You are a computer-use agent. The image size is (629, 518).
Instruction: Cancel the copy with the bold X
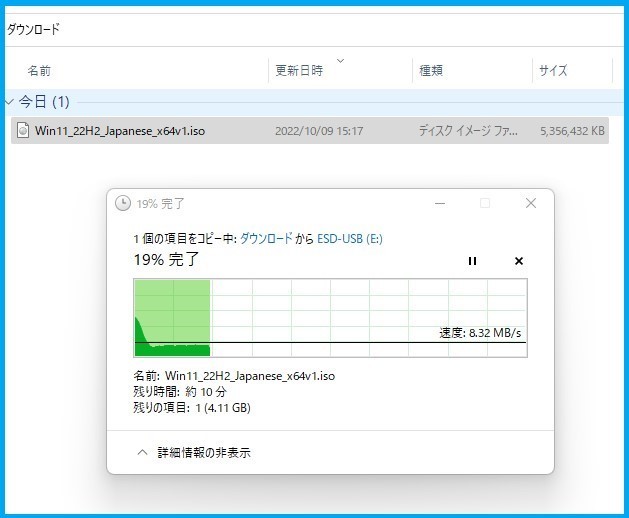[x=519, y=261]
